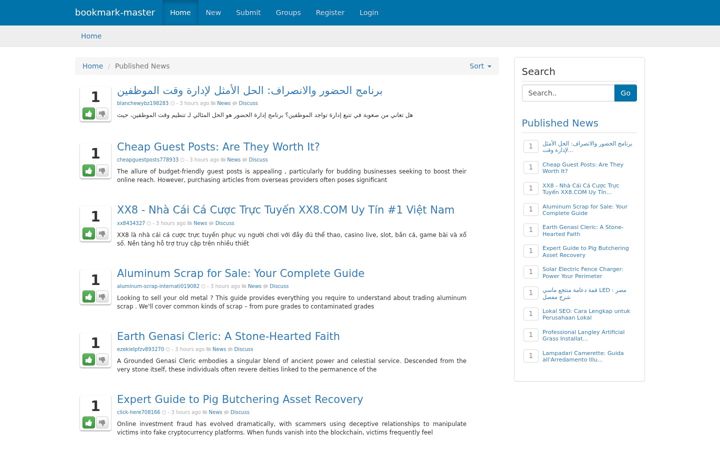Click author ezekielpfzv891270
This screenshot has height=450, width=720.
(x=140, y=349)
